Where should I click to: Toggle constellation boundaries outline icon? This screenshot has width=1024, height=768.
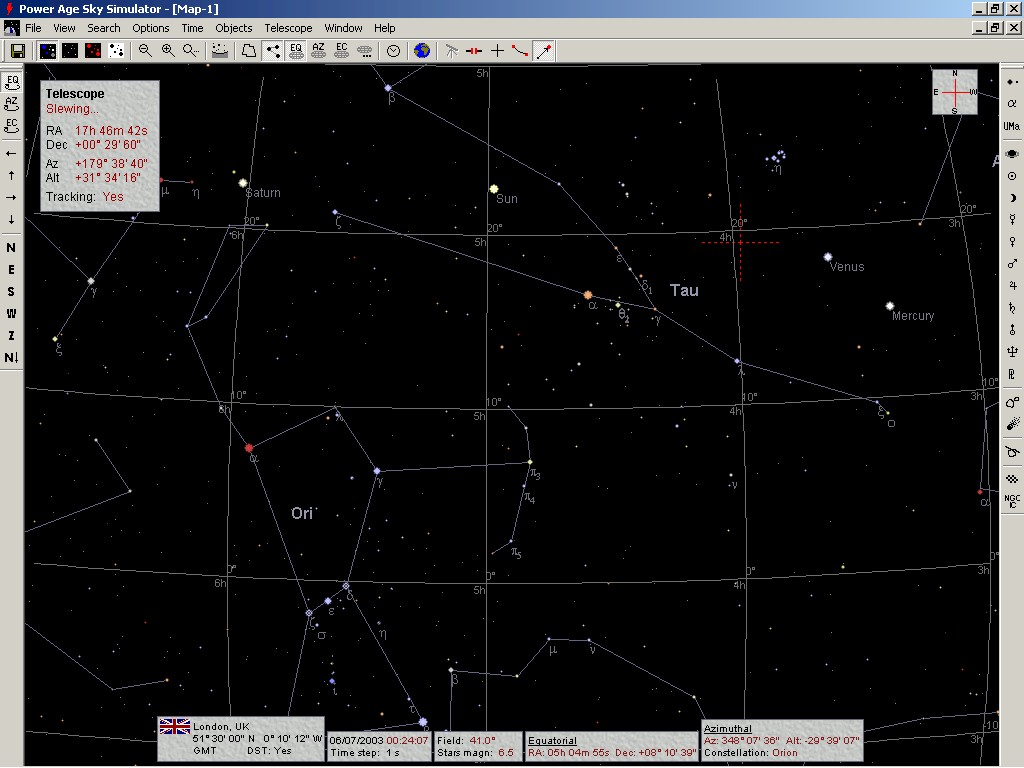(x=249, y=51)
